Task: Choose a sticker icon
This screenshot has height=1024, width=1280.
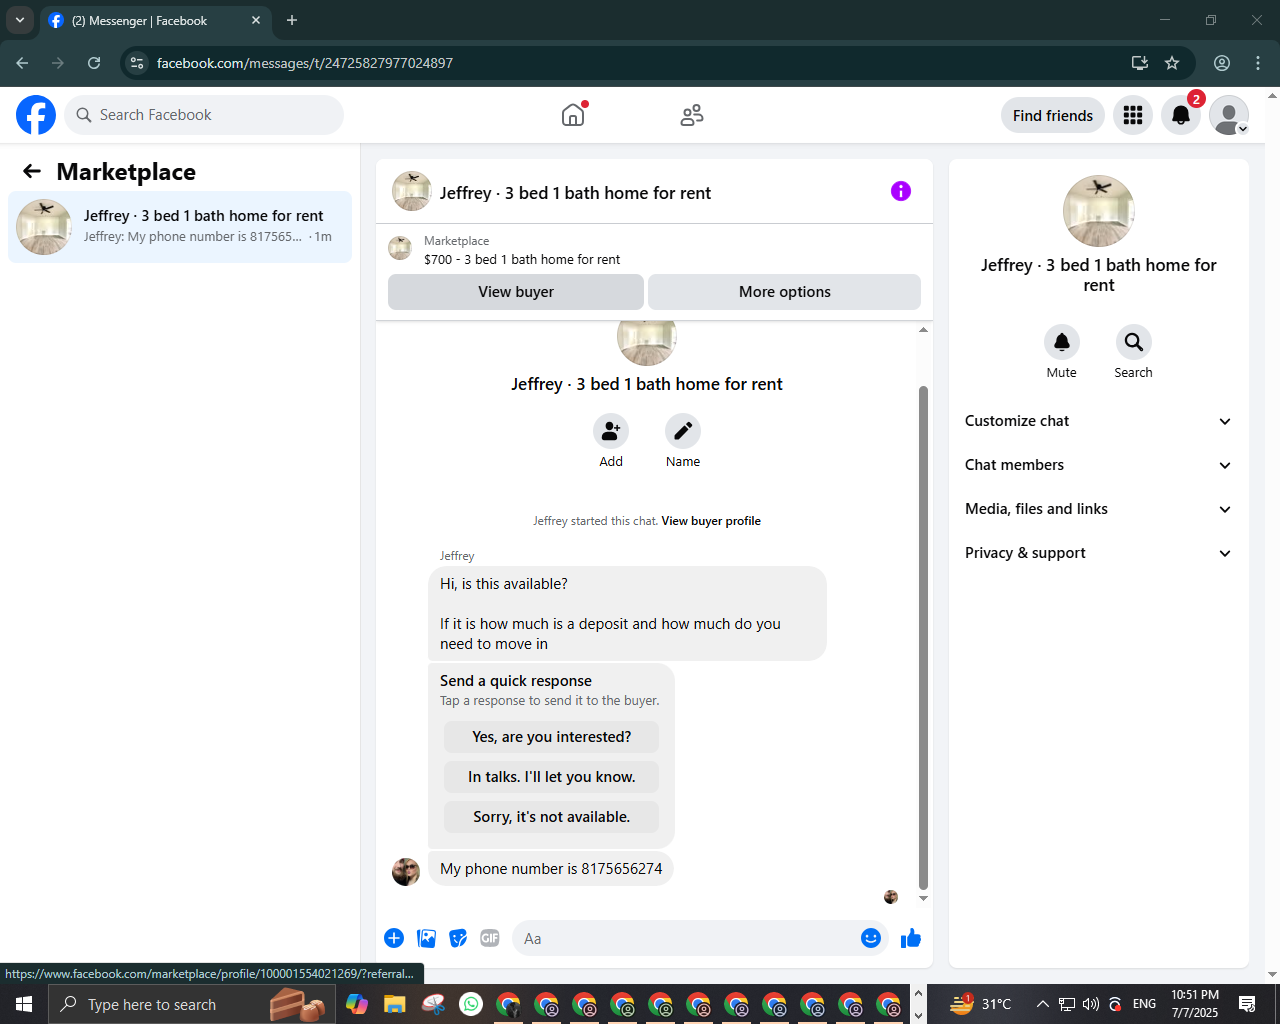Action: pyautogui.click(x=458, y=938)
